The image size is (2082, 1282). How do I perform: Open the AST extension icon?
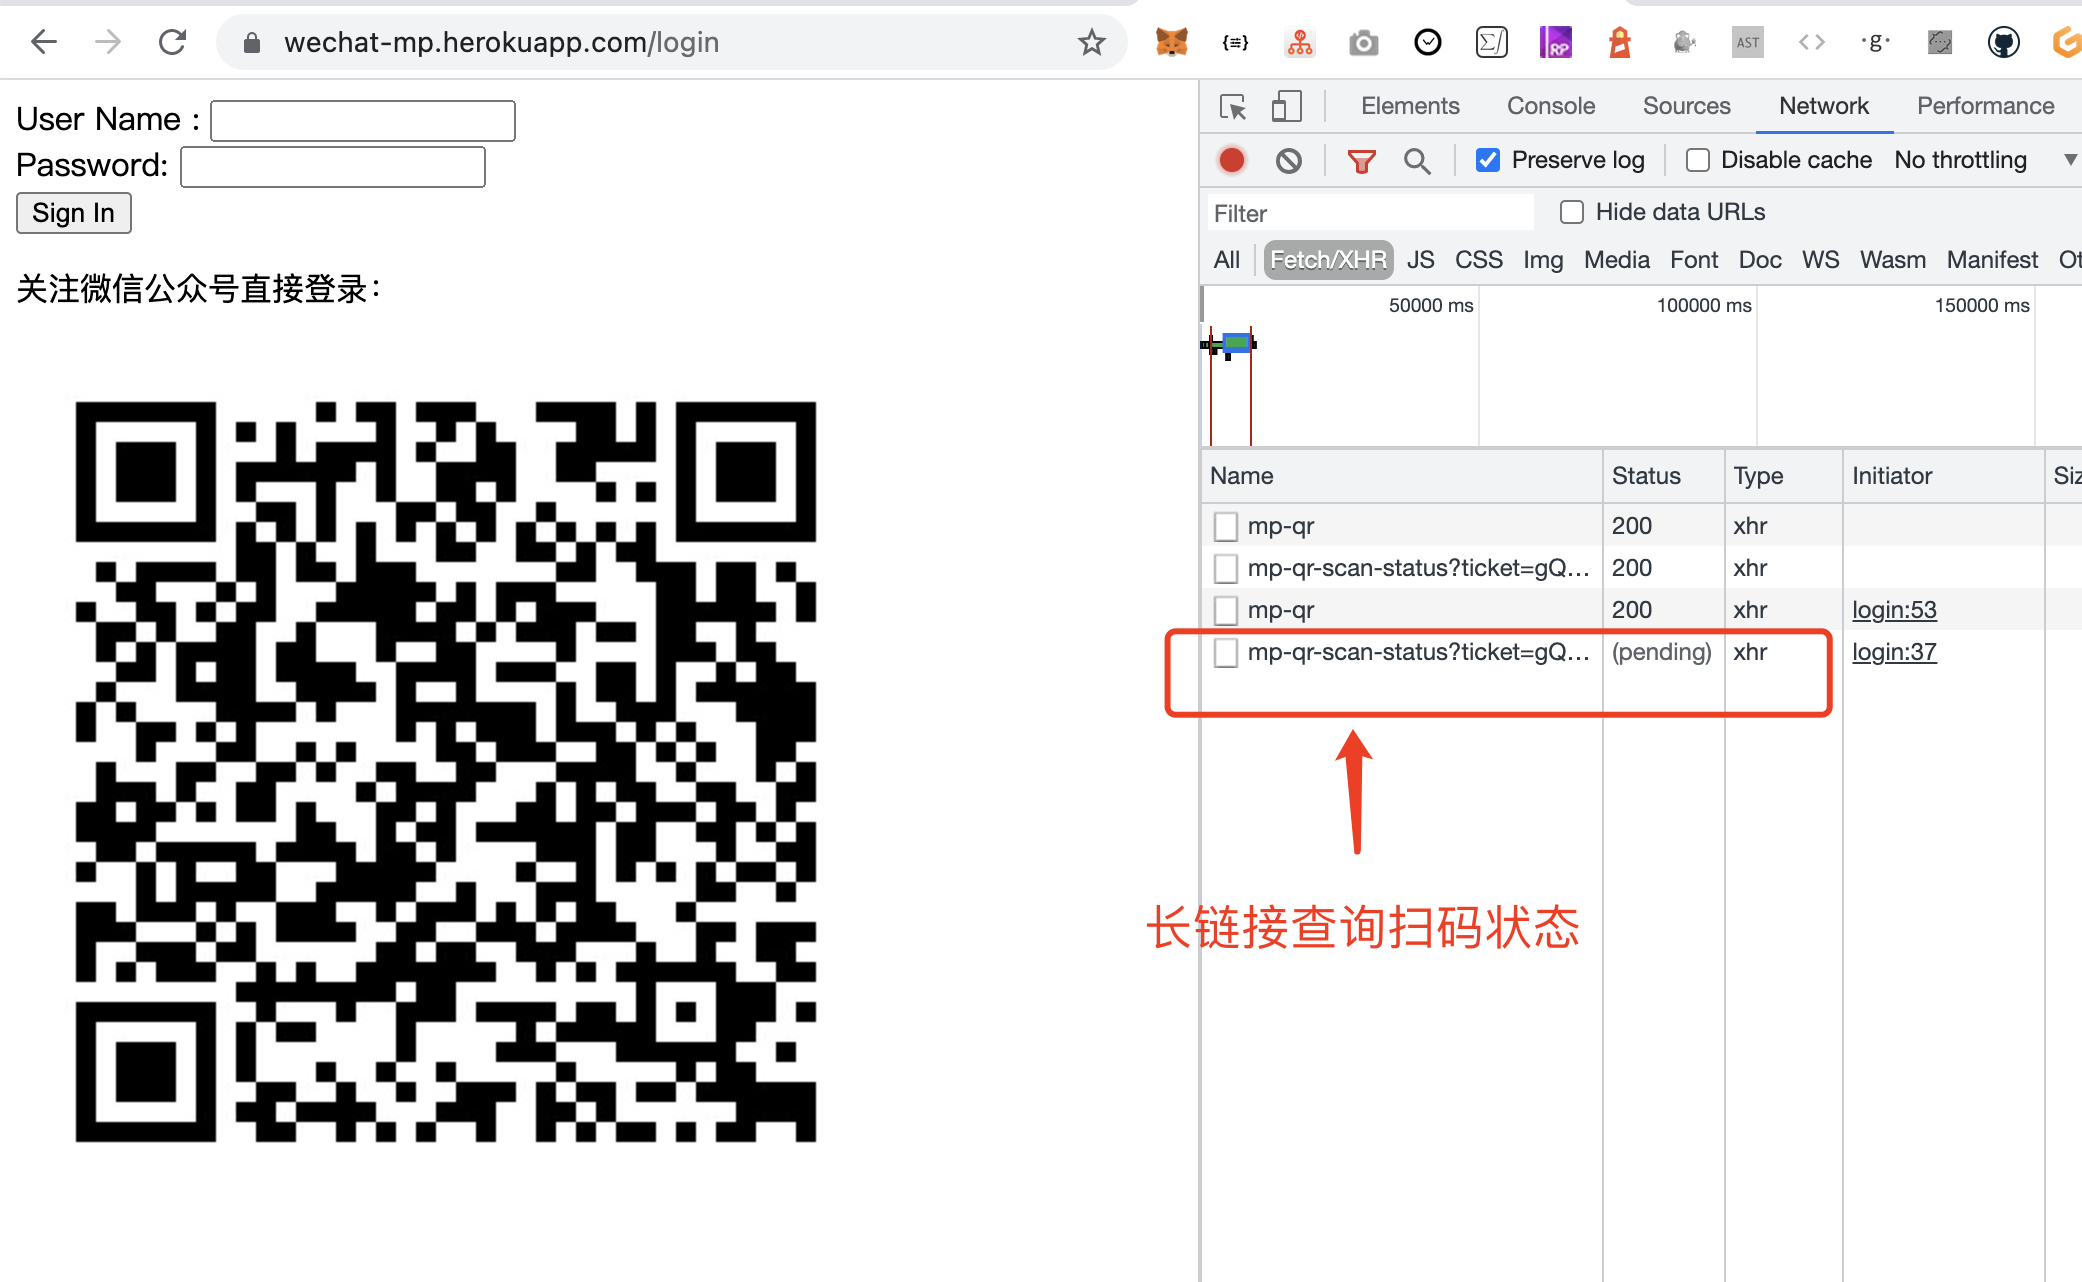1747,42
